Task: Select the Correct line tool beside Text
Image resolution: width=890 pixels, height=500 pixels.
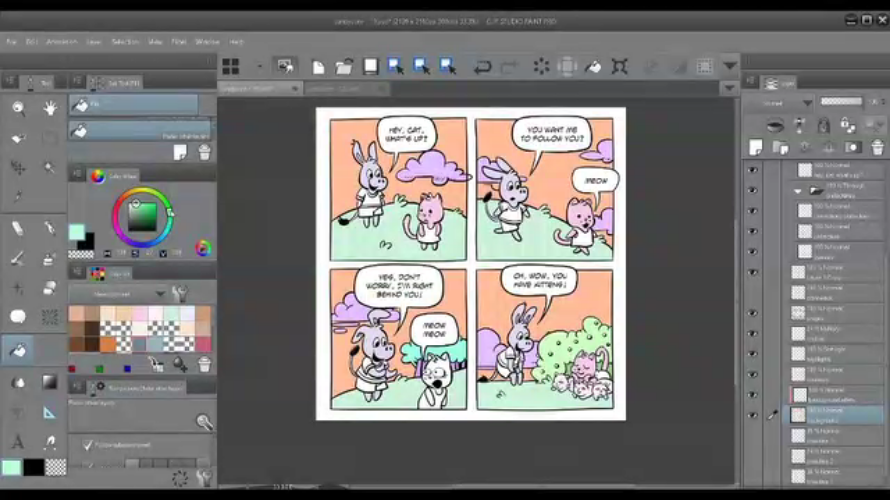Action: click(x=49, y=442)
